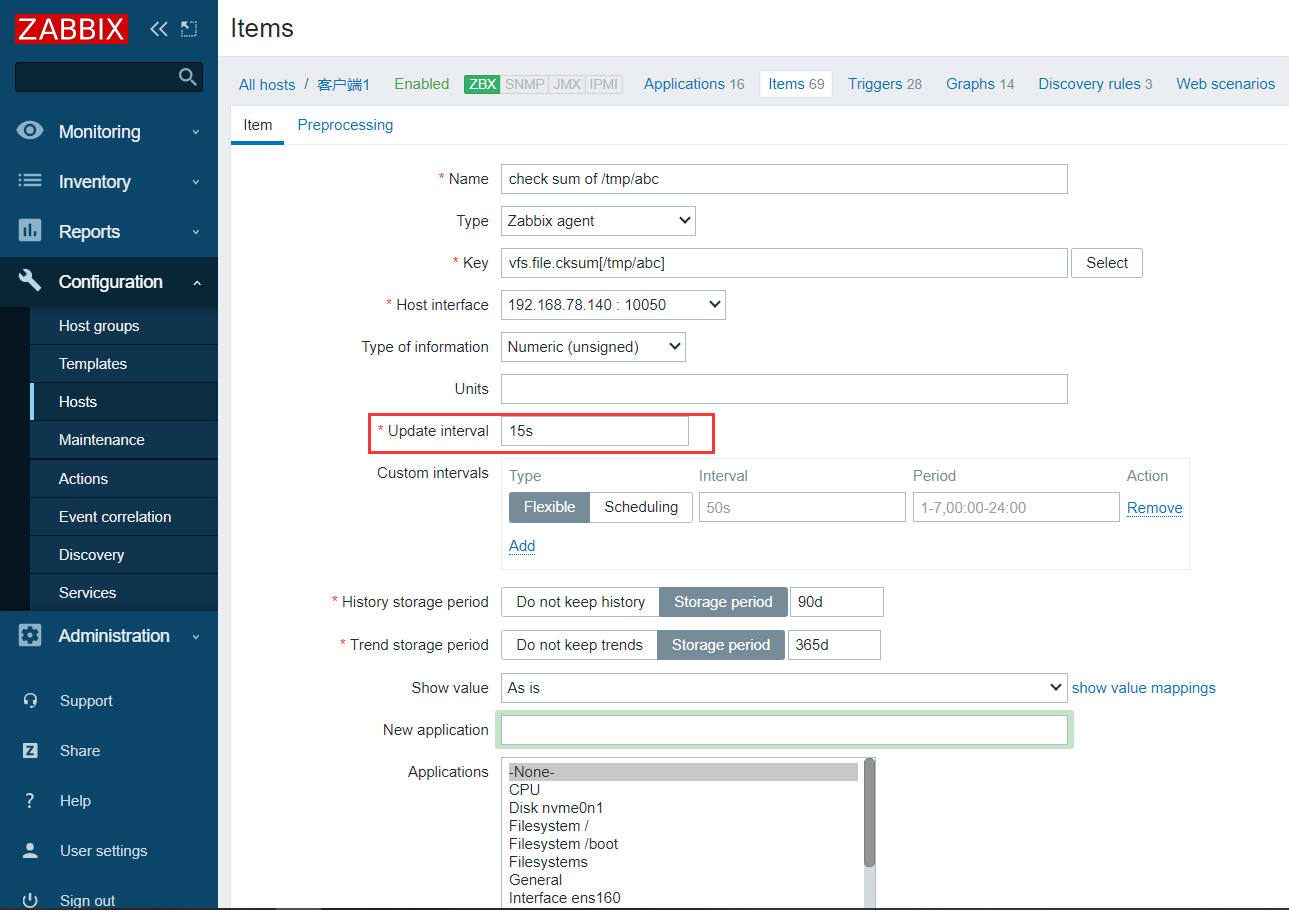Click the Inventory list icon

pos(30,181)
